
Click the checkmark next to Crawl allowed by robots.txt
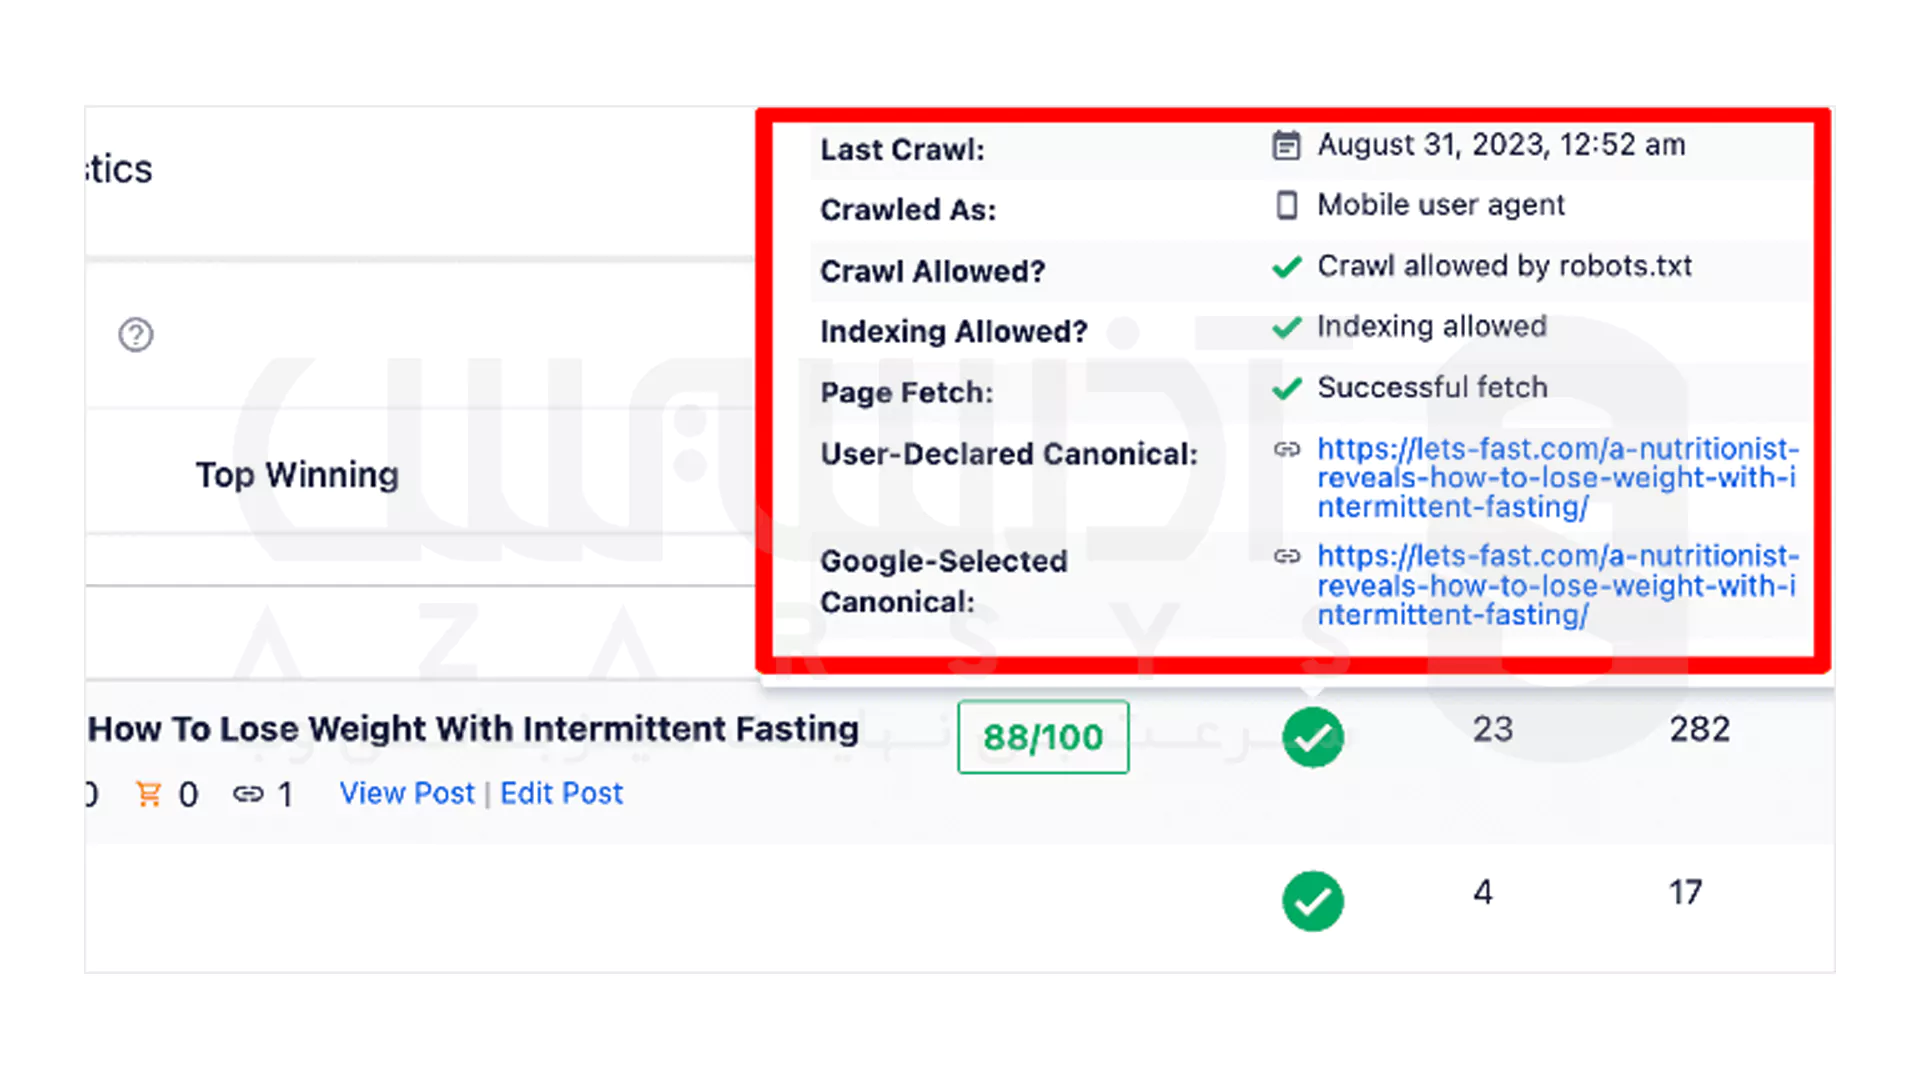pyautogui.click(x=1287, y=267)
